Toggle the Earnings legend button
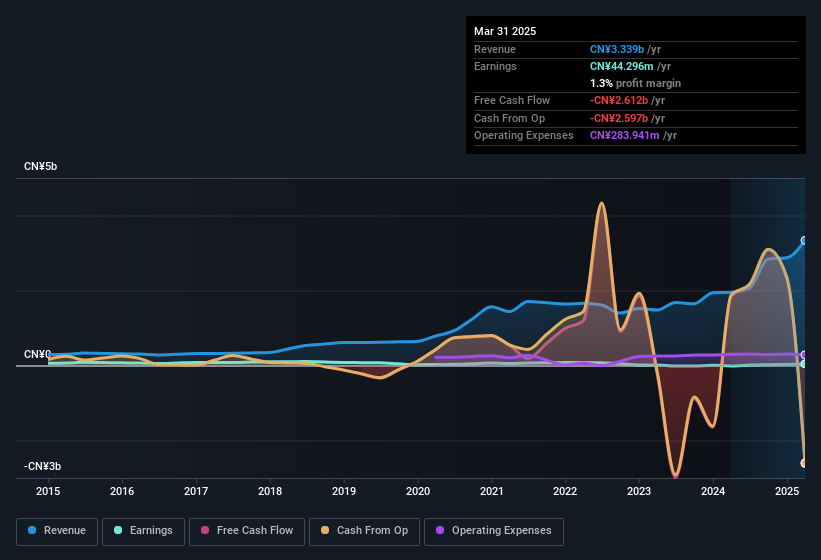Screen dimensions: 821x560 tap(143, 531)
